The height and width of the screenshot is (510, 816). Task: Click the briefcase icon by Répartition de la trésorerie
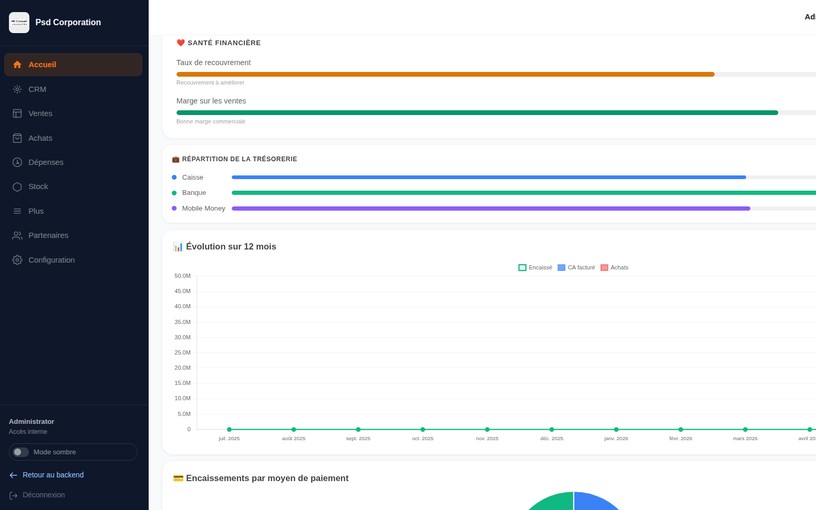click(175, 159)
